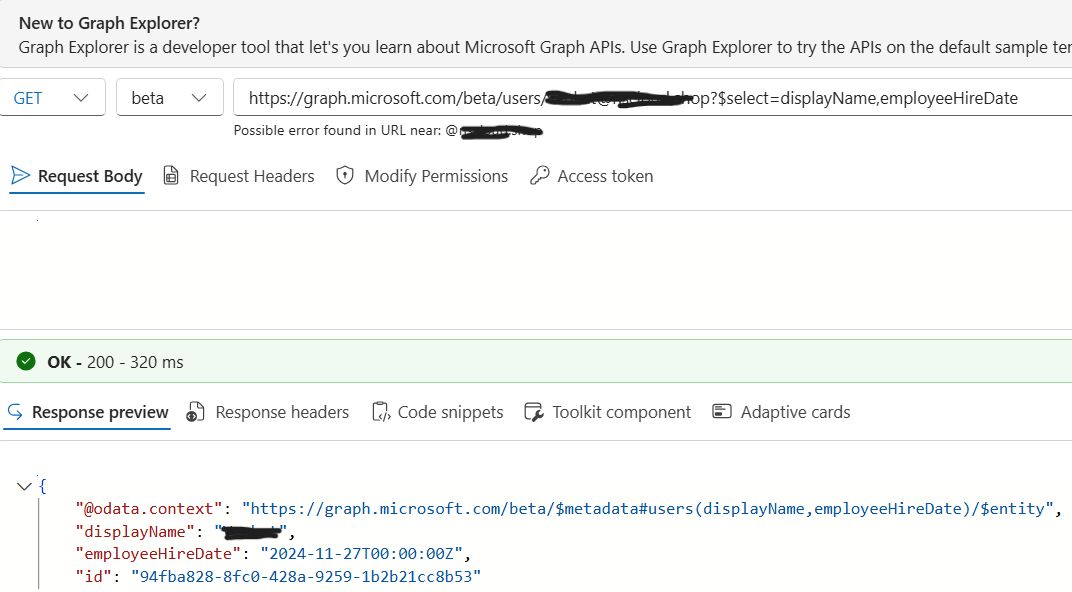Click the @odata.context metadata URL link

[648, 509]
